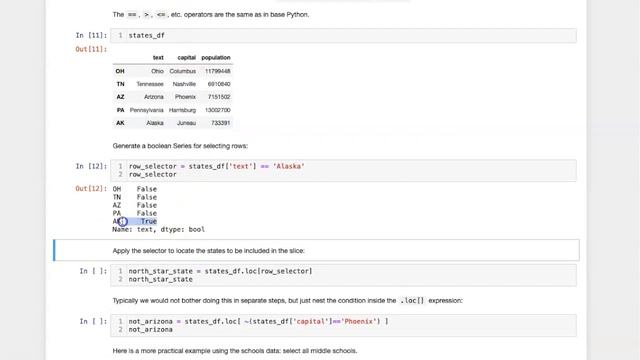Click the 'capital' column header
The image size is (640, 360).
pos(187,58)
